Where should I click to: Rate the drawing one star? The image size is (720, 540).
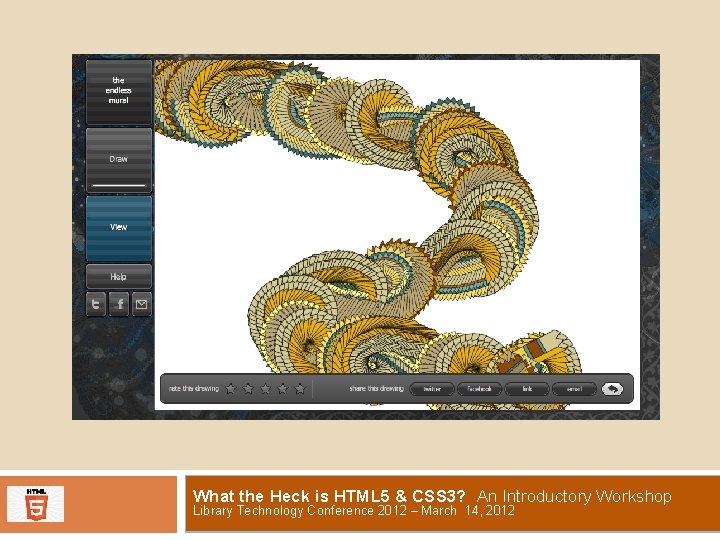231,389
